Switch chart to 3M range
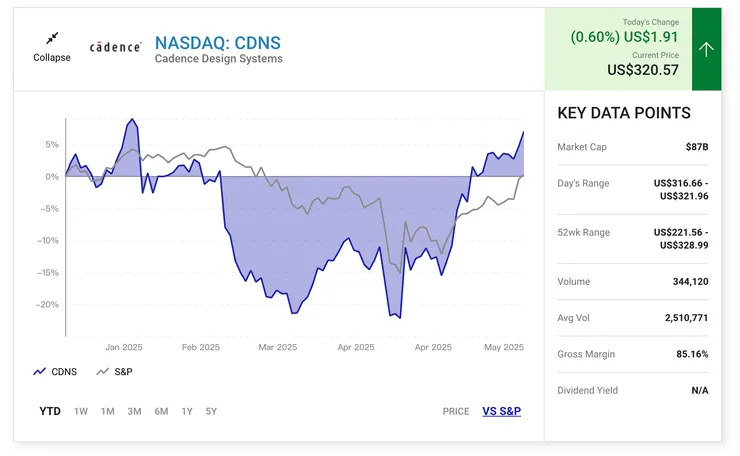Screen dimensions: 740x456 pos(134,411)
